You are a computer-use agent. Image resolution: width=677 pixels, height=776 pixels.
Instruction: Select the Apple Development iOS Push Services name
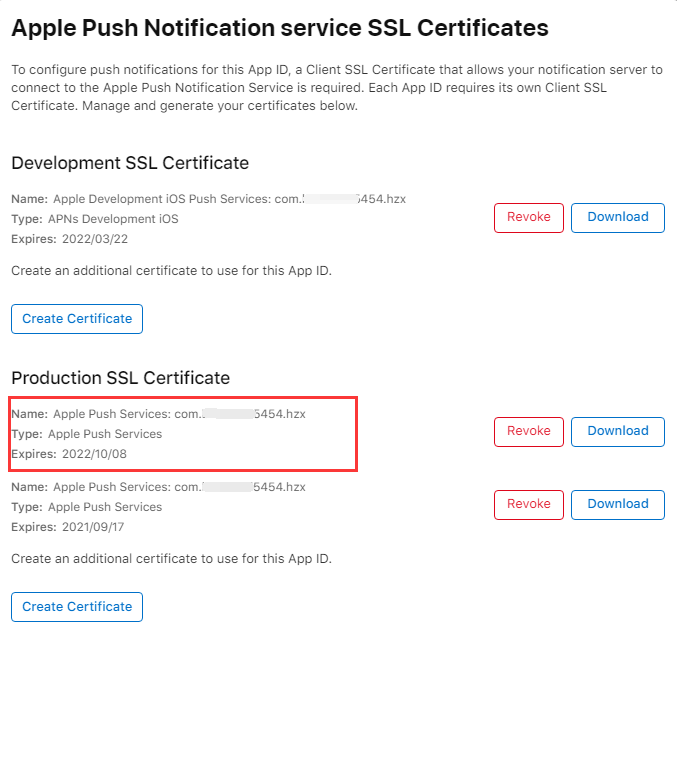tap(229, 199)
